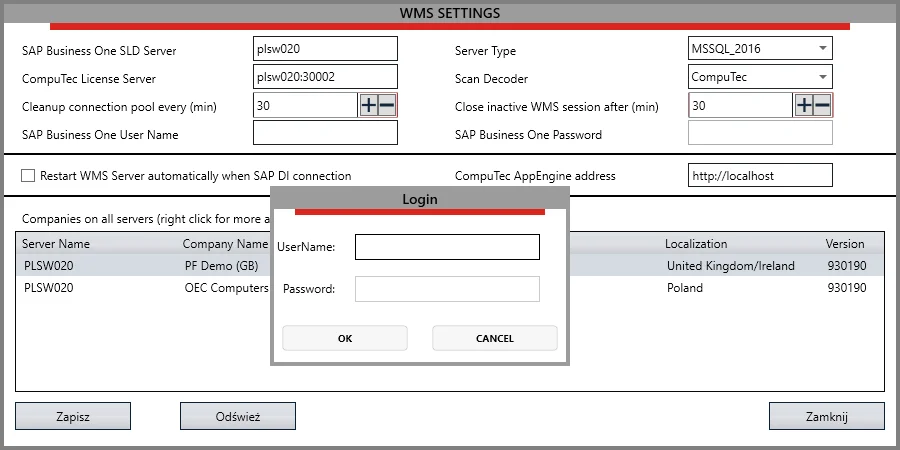The height and width of the screenshot is (450, 900).
Task: Sort by Server Name column header
Action: pyautogui.click(x=56, y=243)
